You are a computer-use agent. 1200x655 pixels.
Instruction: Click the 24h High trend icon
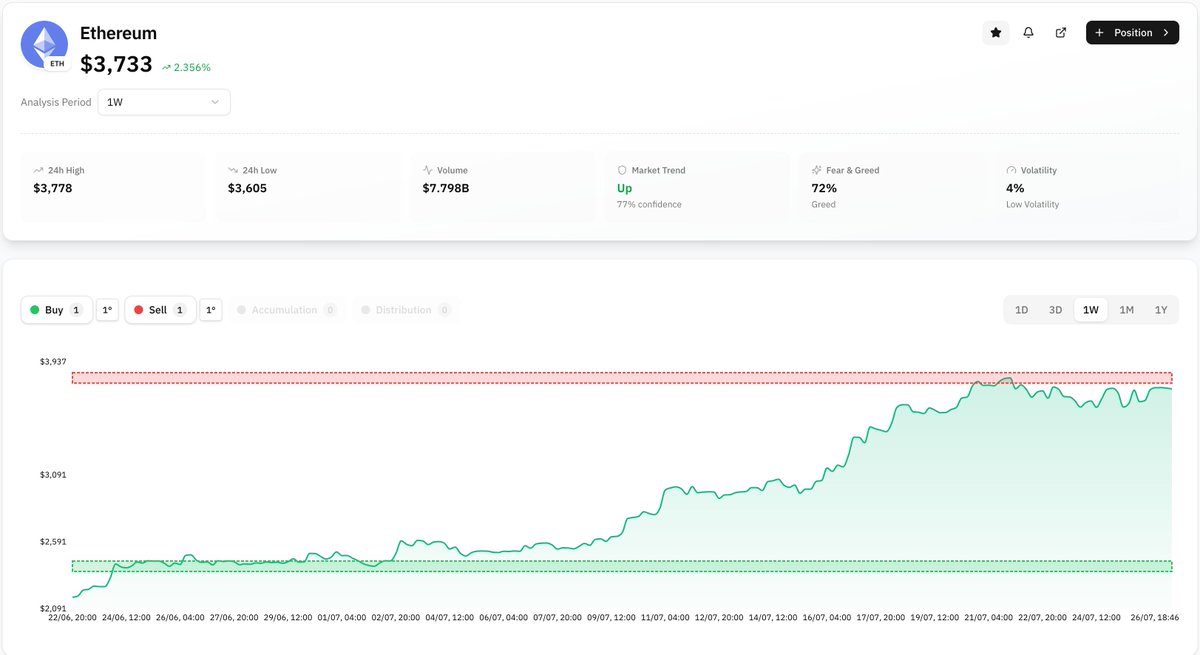tap(38, 170)
